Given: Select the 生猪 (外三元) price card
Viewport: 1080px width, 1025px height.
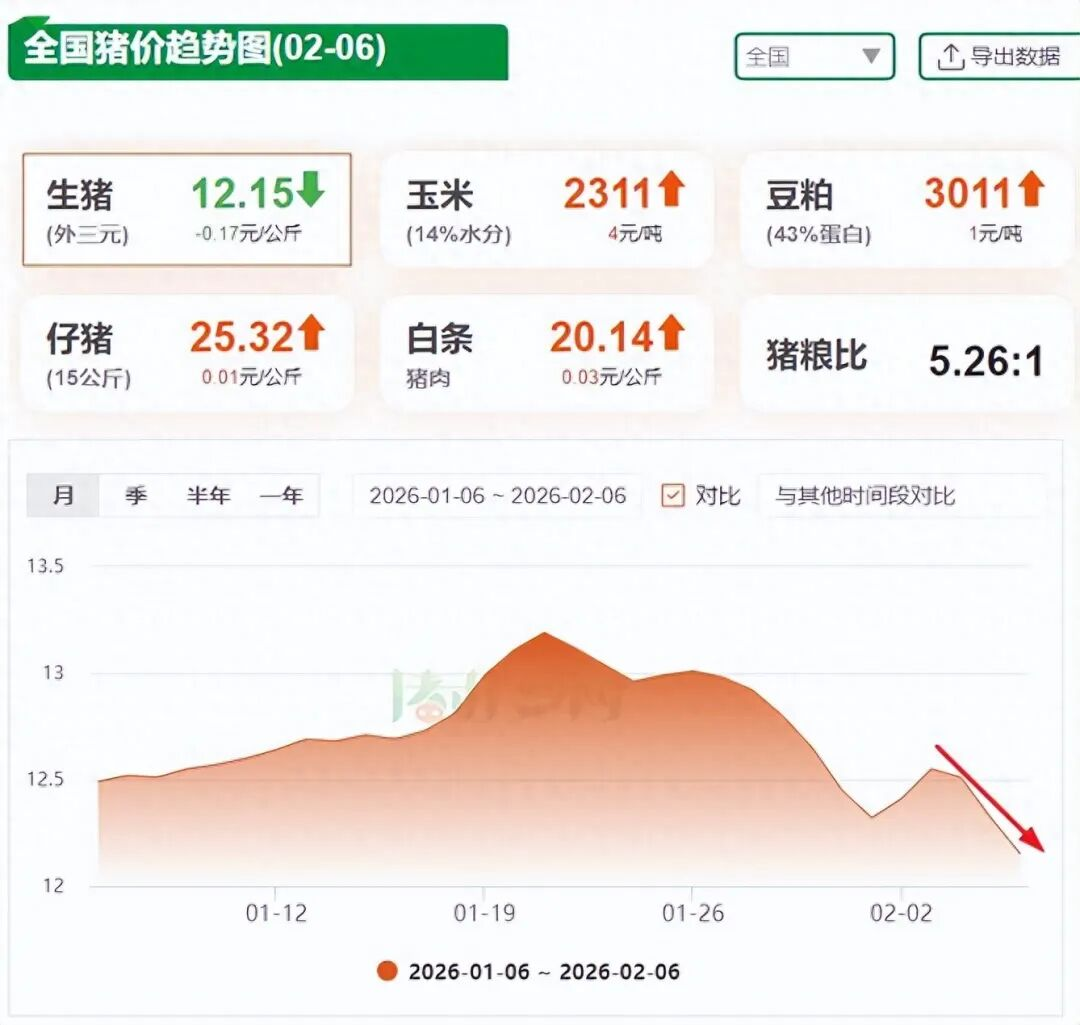Looking at the screenshot, I should [x=187, y=209].
